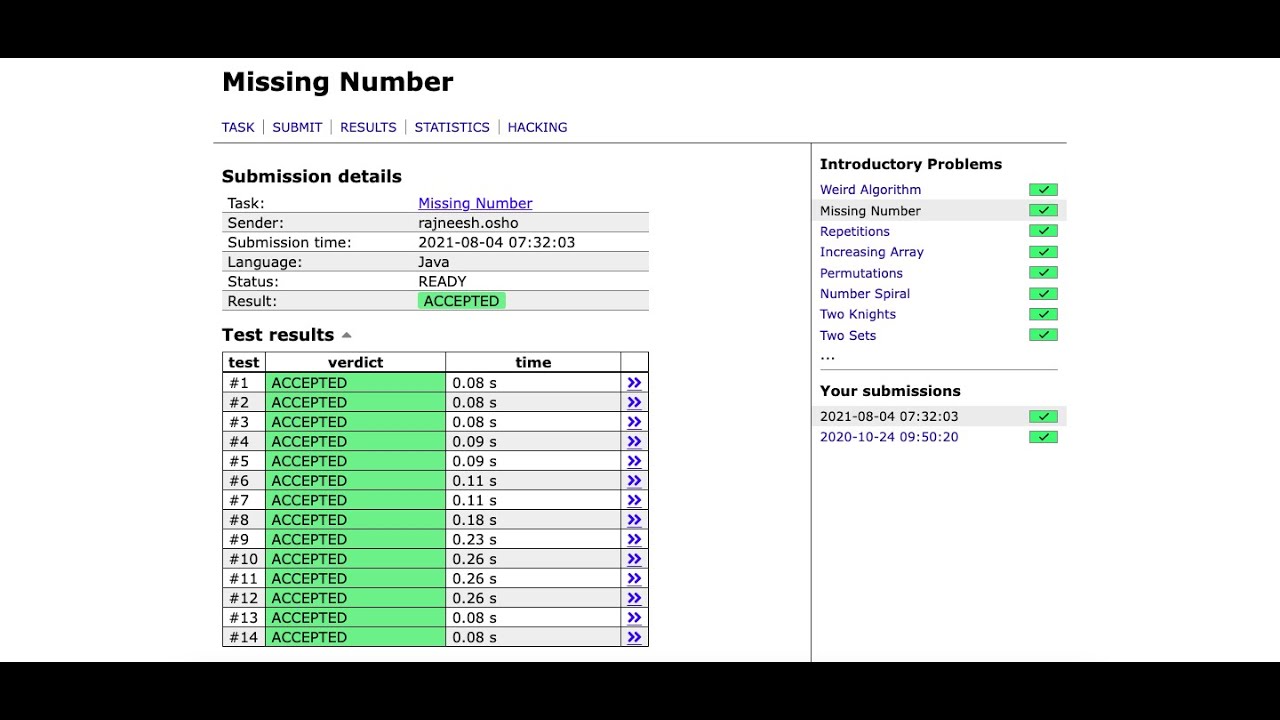The height and width of the screenshot is (720, 1280).
Task: Open the Missing Number task link
Action: click(x=475, y=203)
